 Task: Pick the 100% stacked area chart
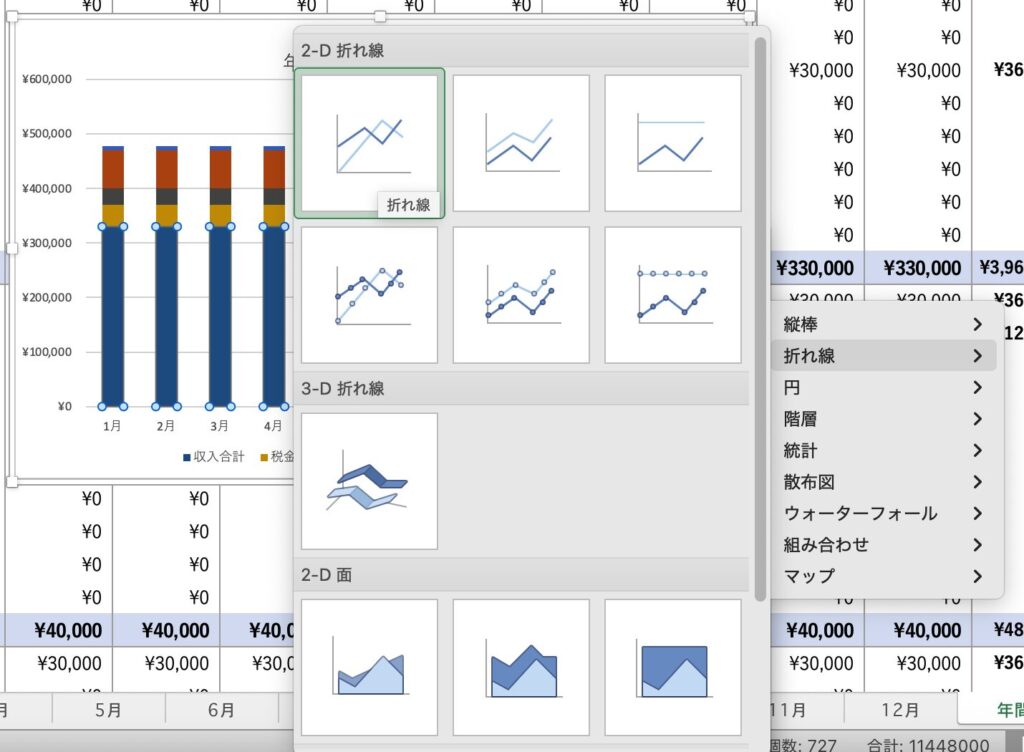coord(673,667)
